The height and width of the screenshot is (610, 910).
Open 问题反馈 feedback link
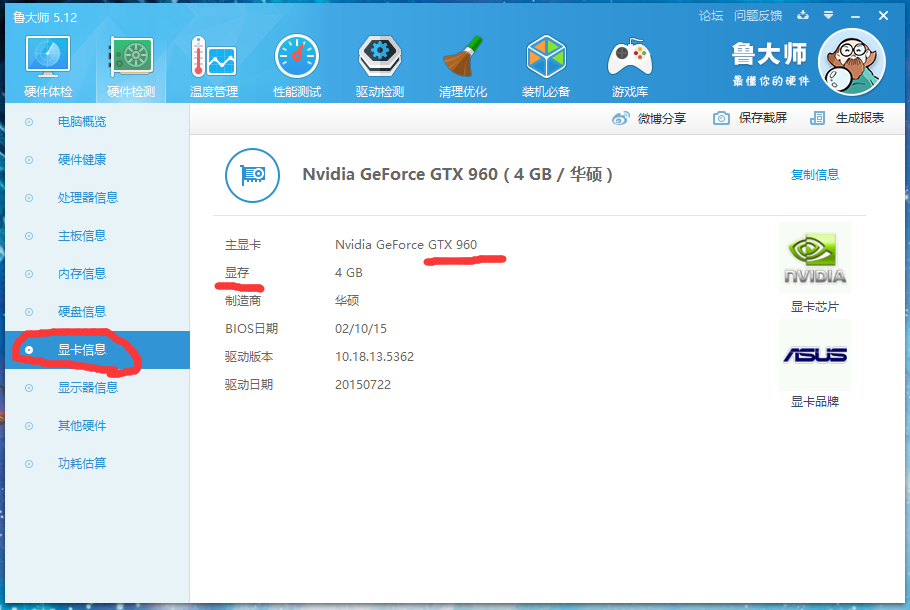(758, 16)
